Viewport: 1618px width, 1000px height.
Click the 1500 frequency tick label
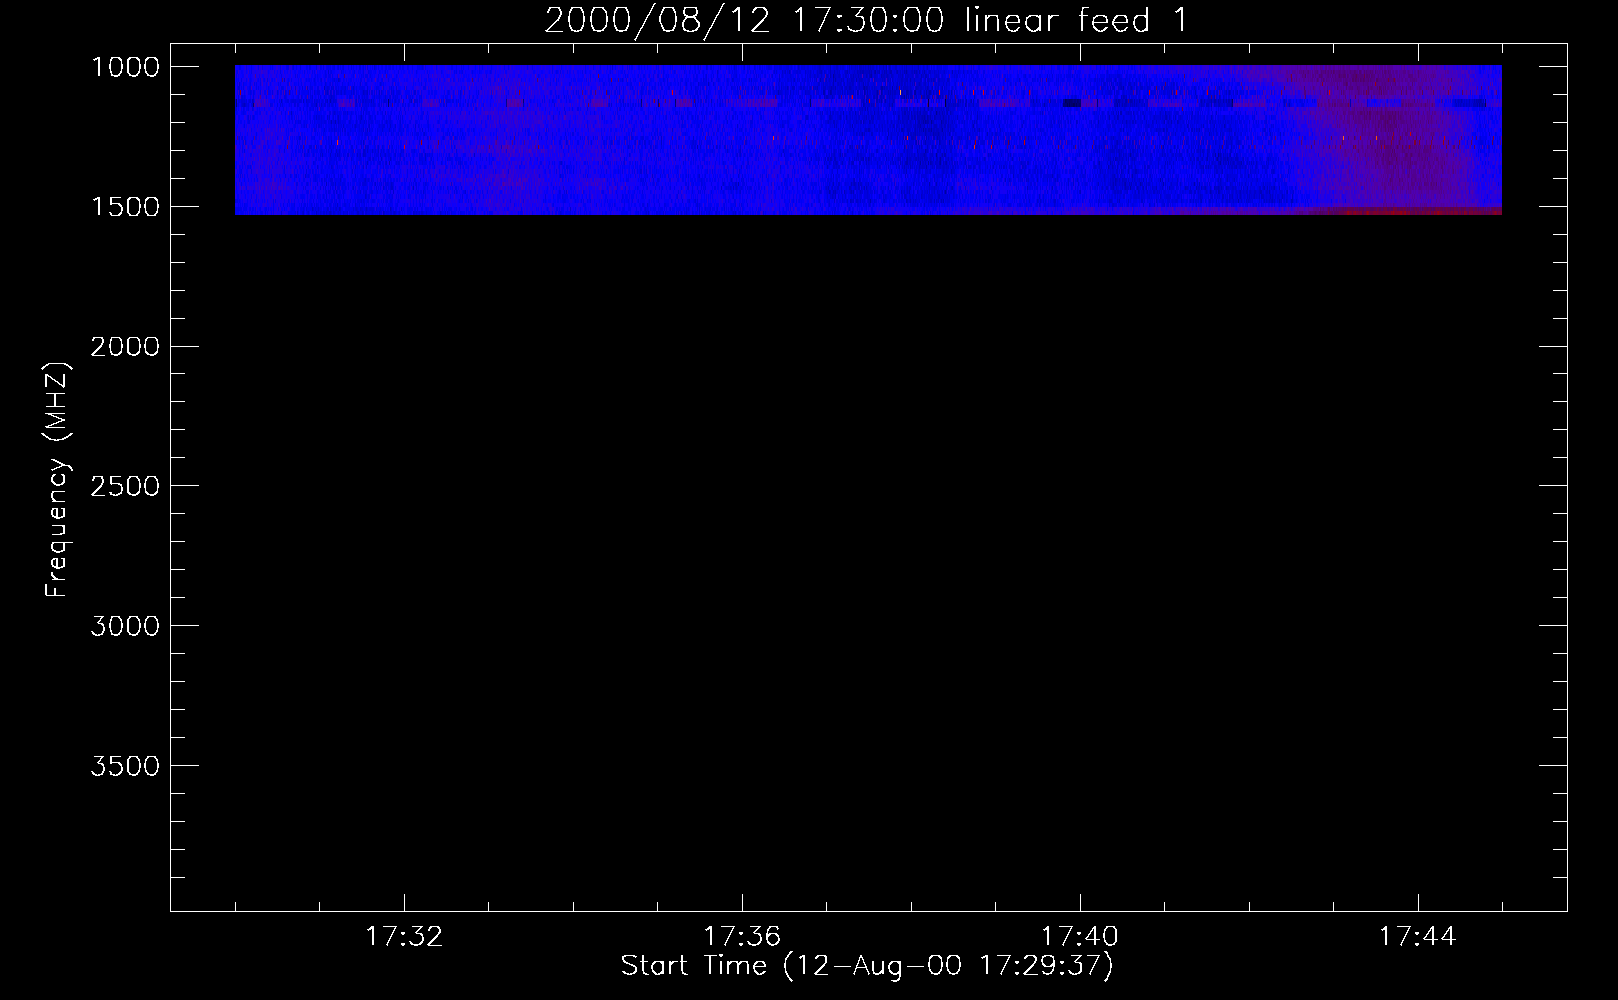click(x=125, y=207)
